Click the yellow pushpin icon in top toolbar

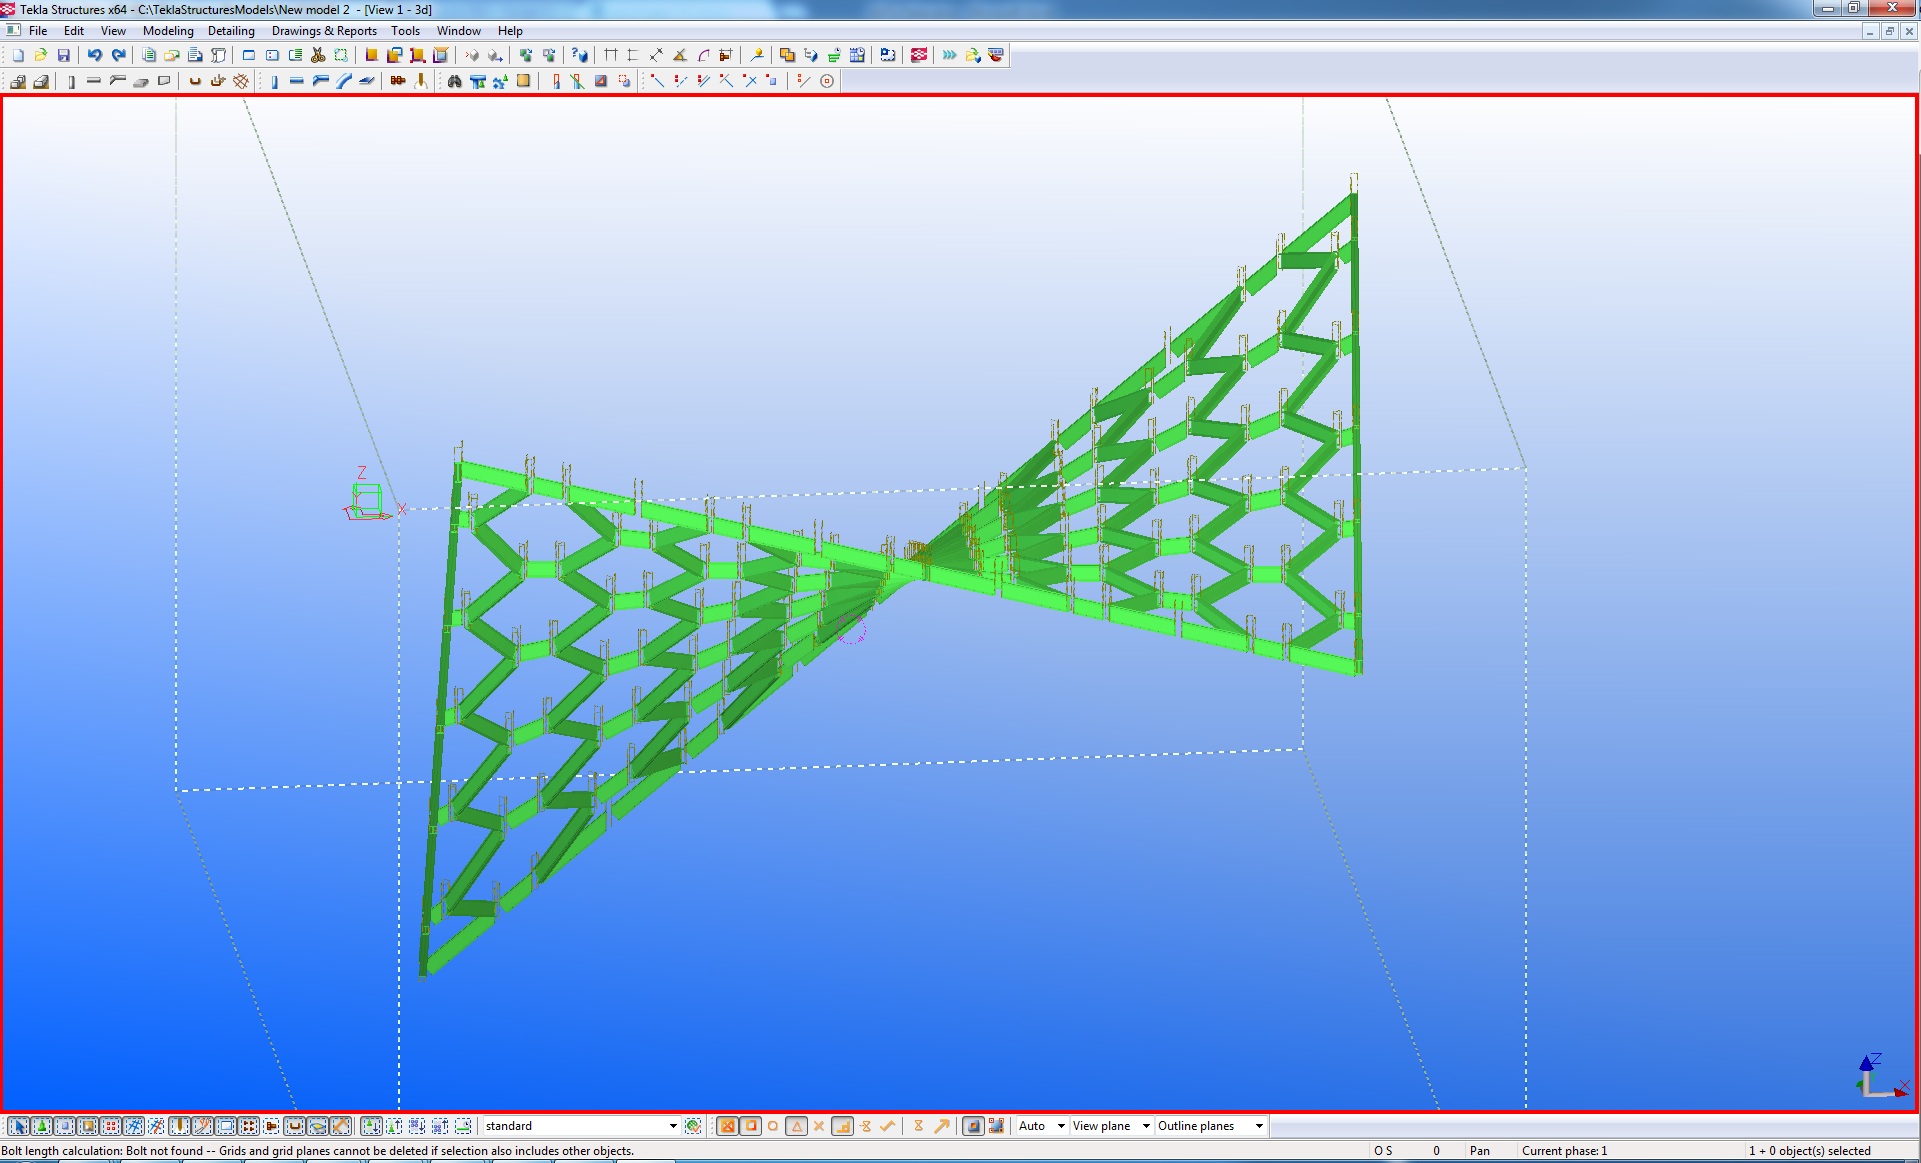click(757, 55)
